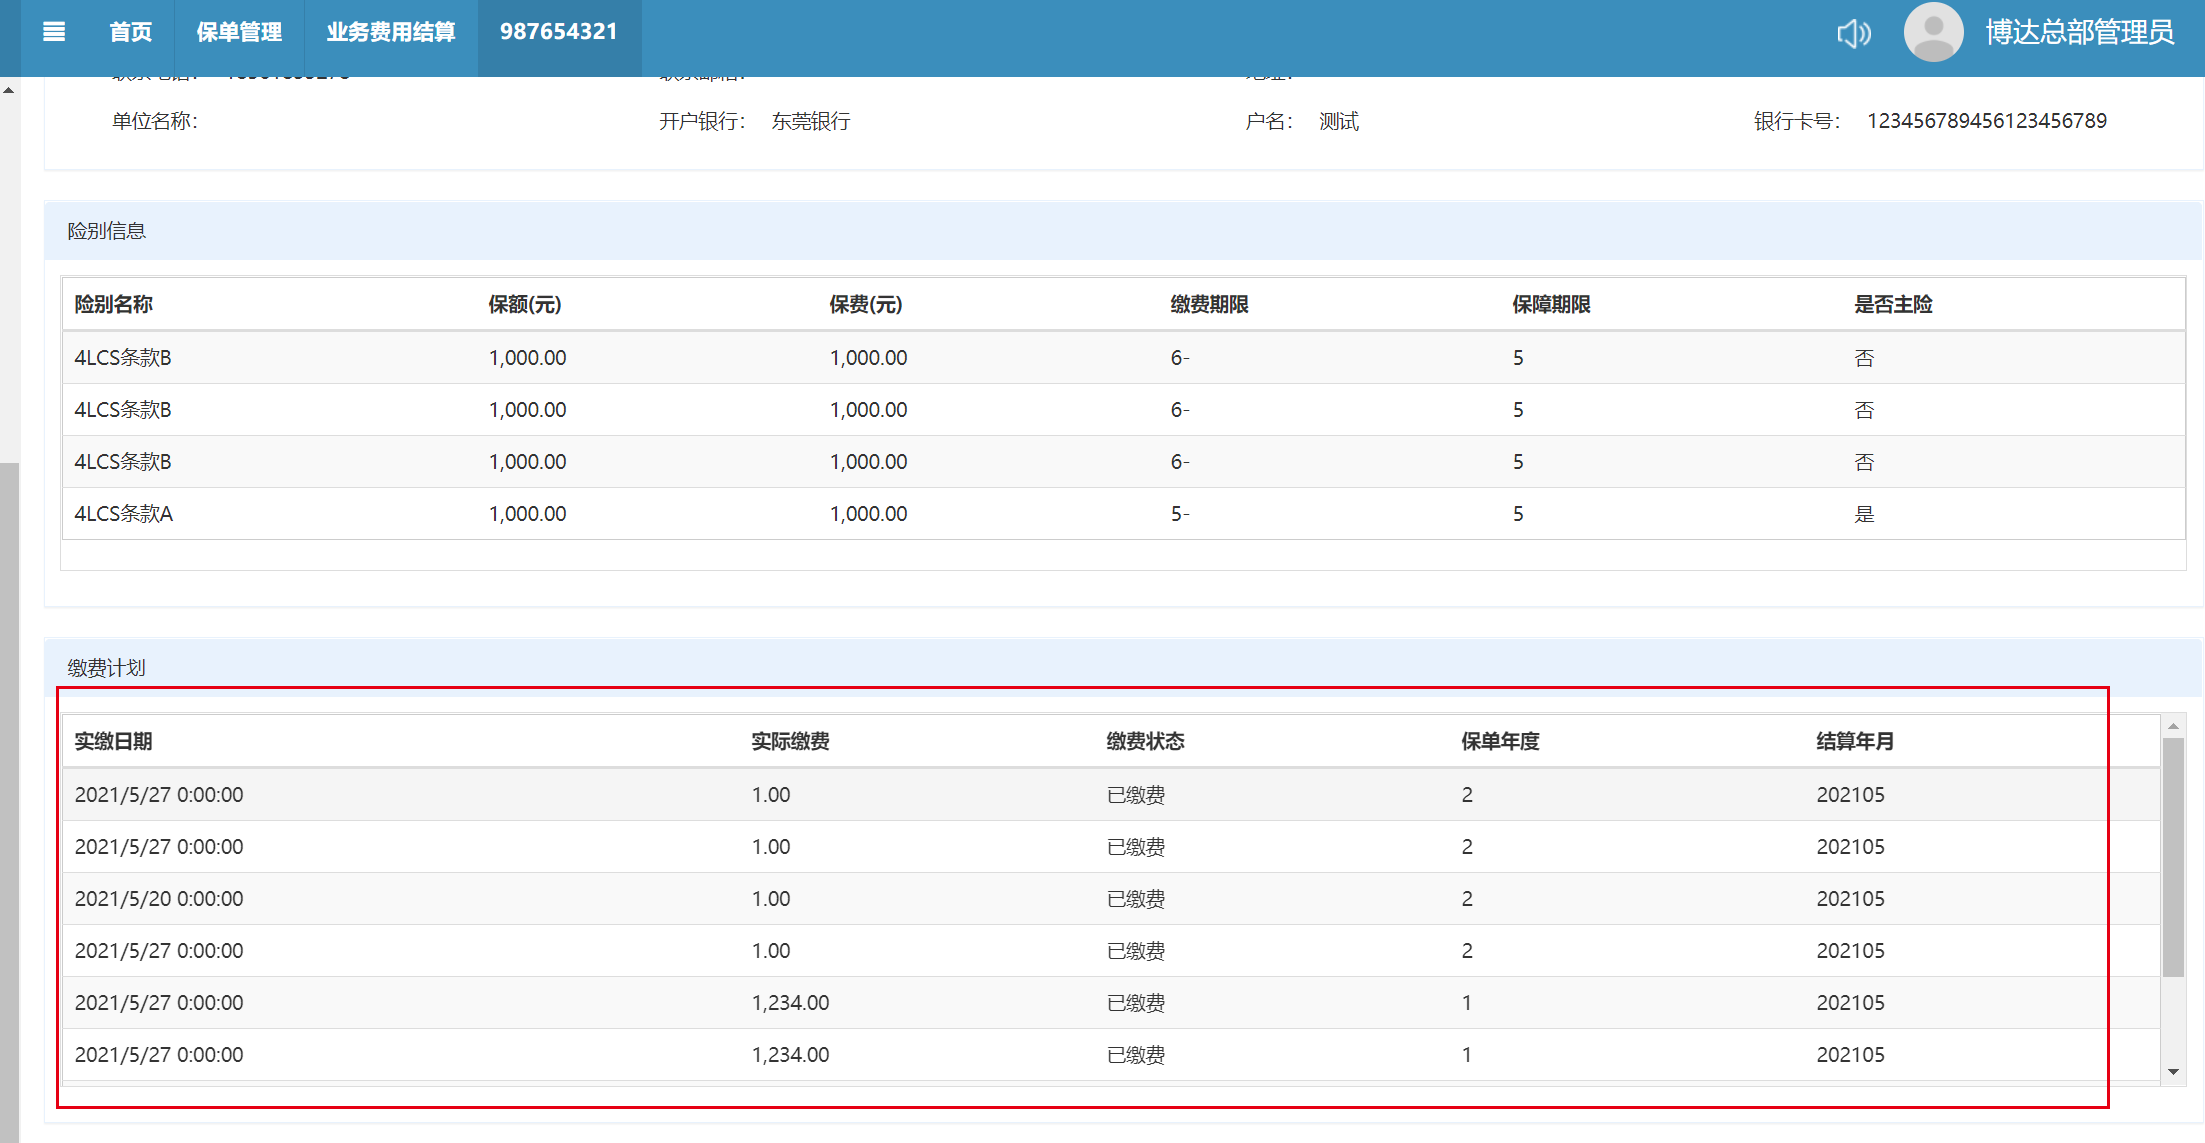Screen dimensions: 2205x1143
Task: Click the 险别名称 column header
Action: tap(113, 304)
